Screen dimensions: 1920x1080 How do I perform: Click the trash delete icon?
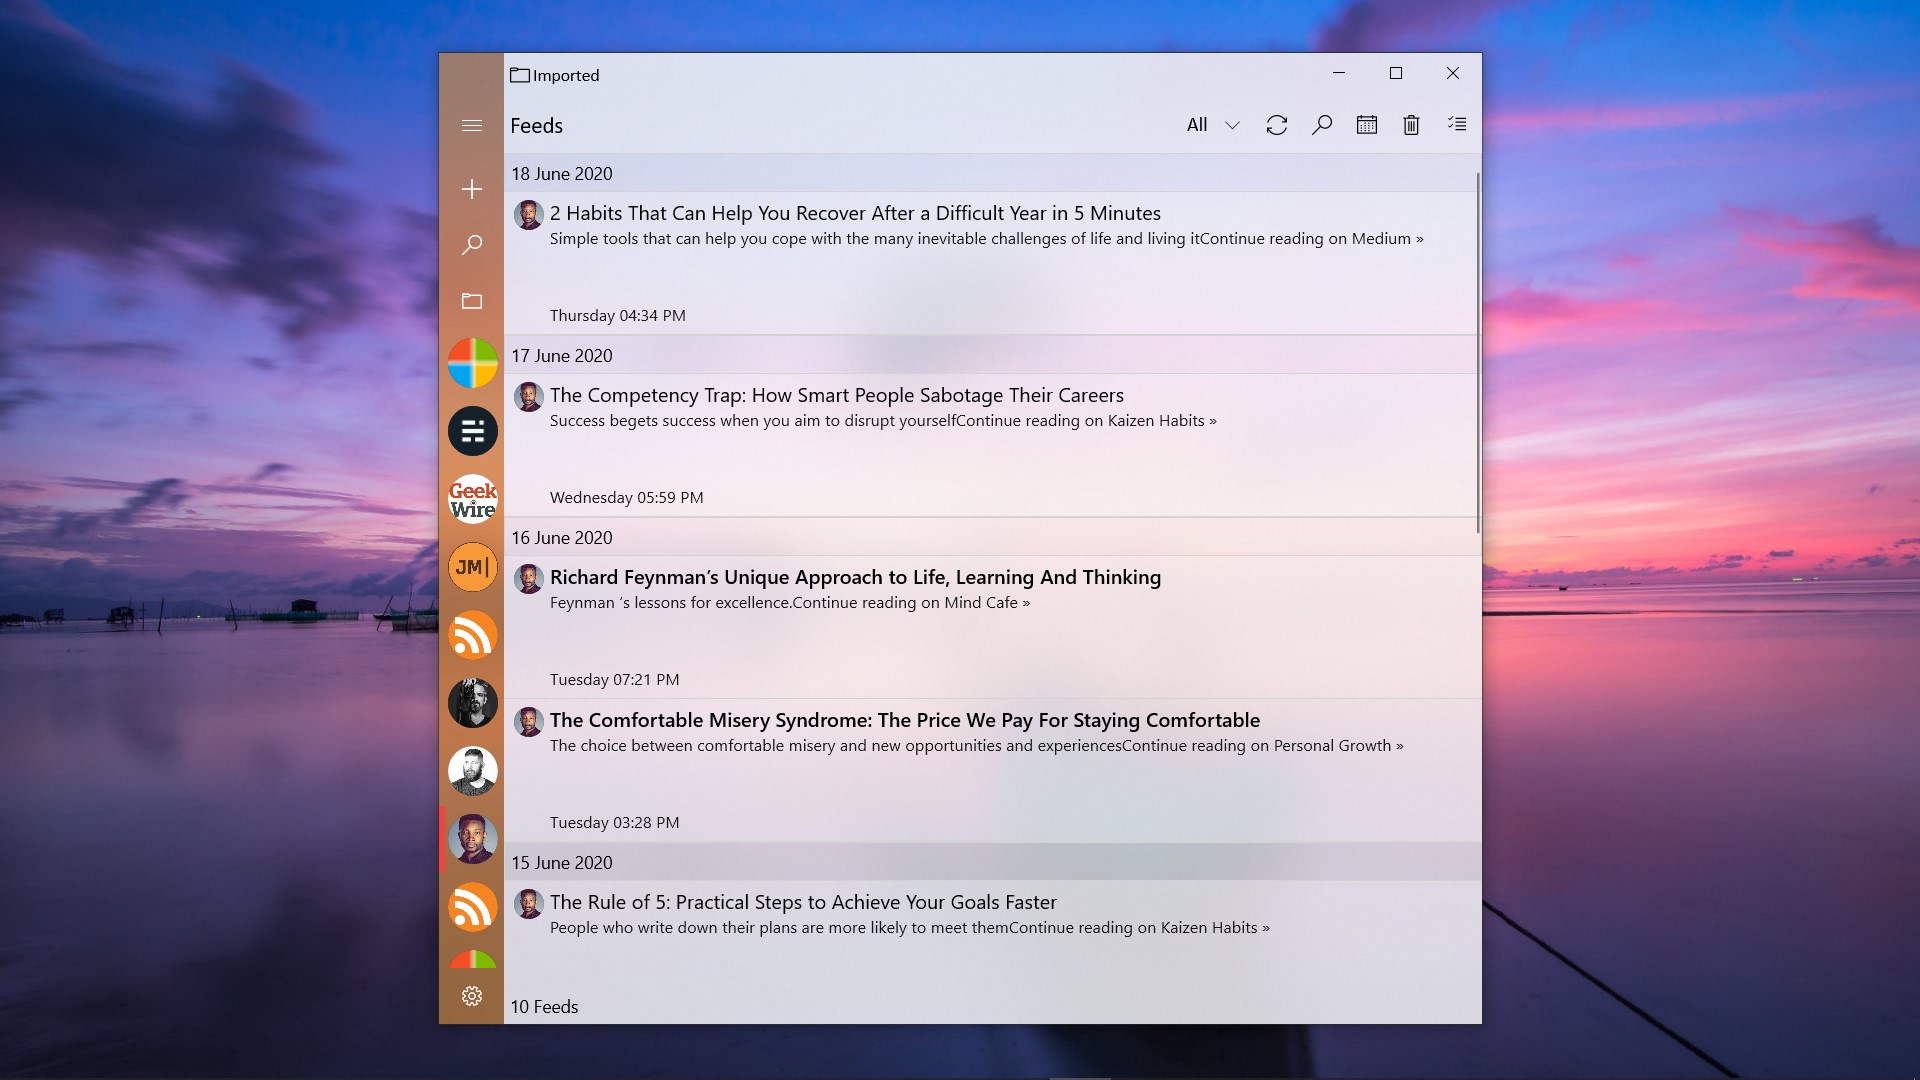pos(1411,125)
